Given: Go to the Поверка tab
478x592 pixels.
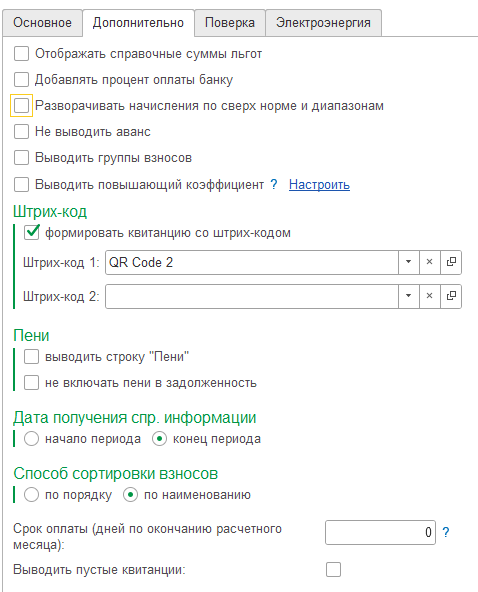Looking at the screenshot, I should (x=230, y=23).
